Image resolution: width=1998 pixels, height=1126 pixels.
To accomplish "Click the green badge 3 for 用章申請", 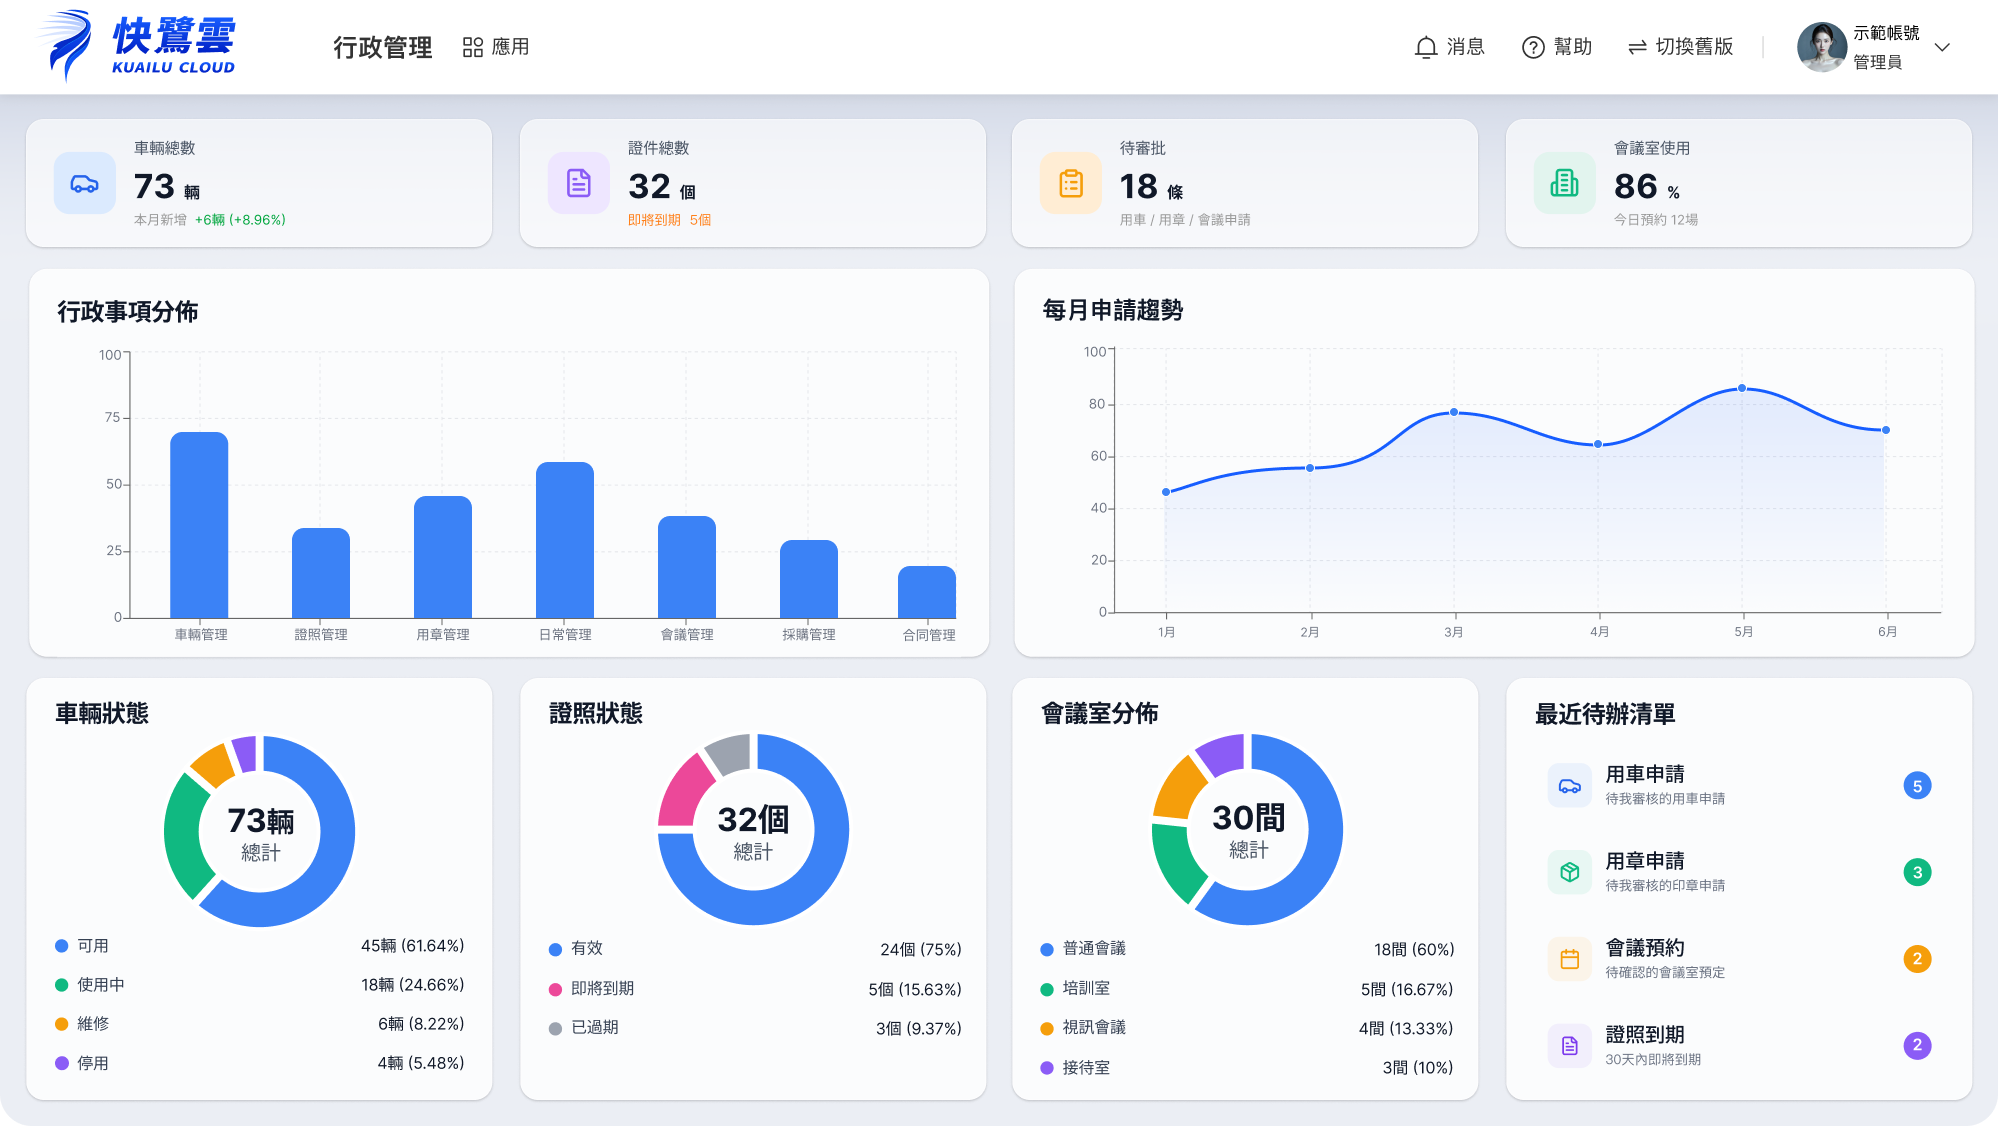I will point(1917,872).
